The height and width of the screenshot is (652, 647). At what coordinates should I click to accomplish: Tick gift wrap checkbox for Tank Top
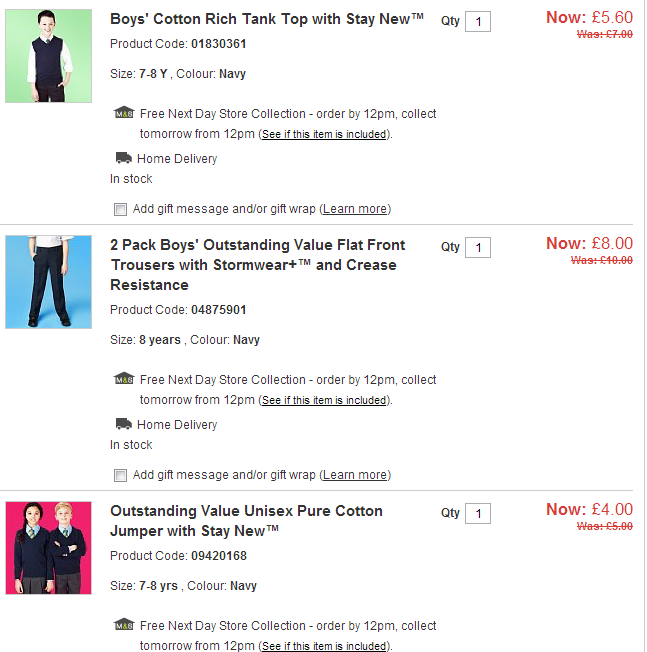(120, 209)
